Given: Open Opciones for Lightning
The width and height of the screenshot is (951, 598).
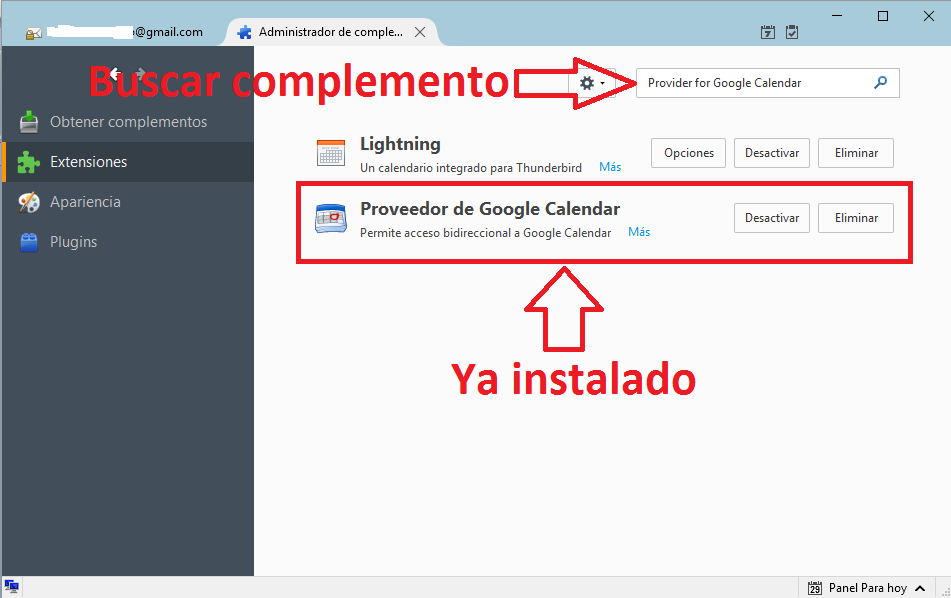Looking at the screenshot, I should [688, 153].
